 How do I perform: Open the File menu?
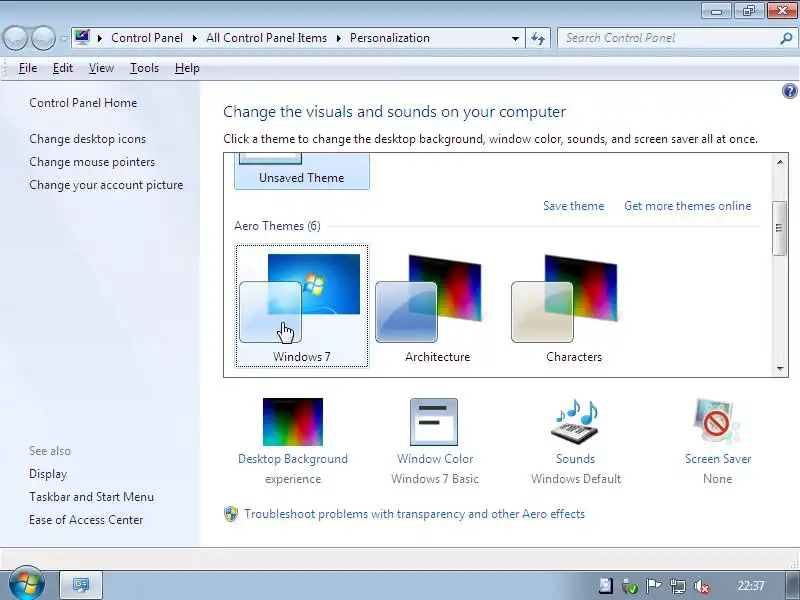28,68
